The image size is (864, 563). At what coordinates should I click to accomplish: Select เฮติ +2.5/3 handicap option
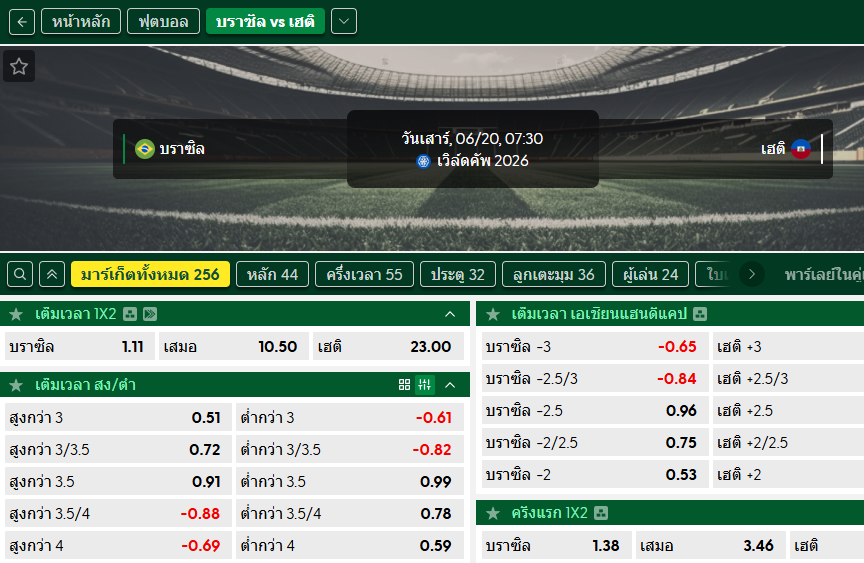click(x=789, y=378)
